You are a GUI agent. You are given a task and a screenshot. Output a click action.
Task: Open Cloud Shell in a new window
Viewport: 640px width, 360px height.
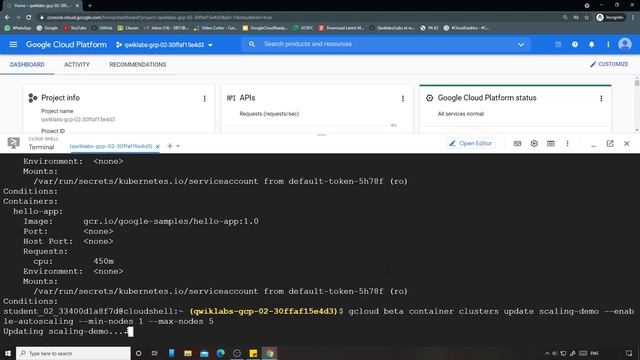[610, 143]
